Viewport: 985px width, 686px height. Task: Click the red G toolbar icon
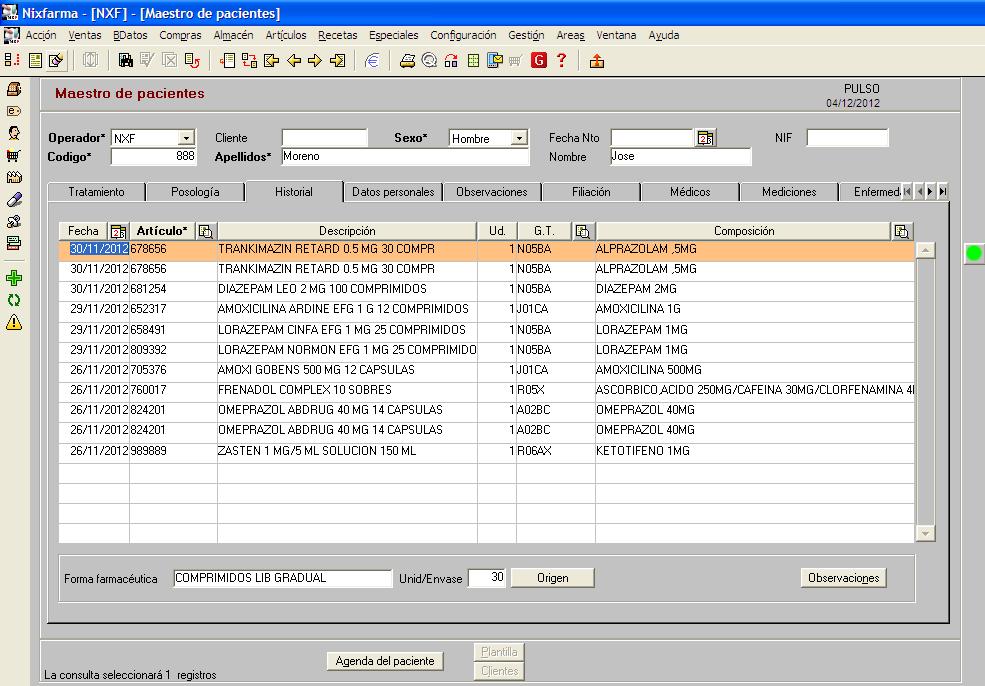pyautogui.click(x=538, y=60)
